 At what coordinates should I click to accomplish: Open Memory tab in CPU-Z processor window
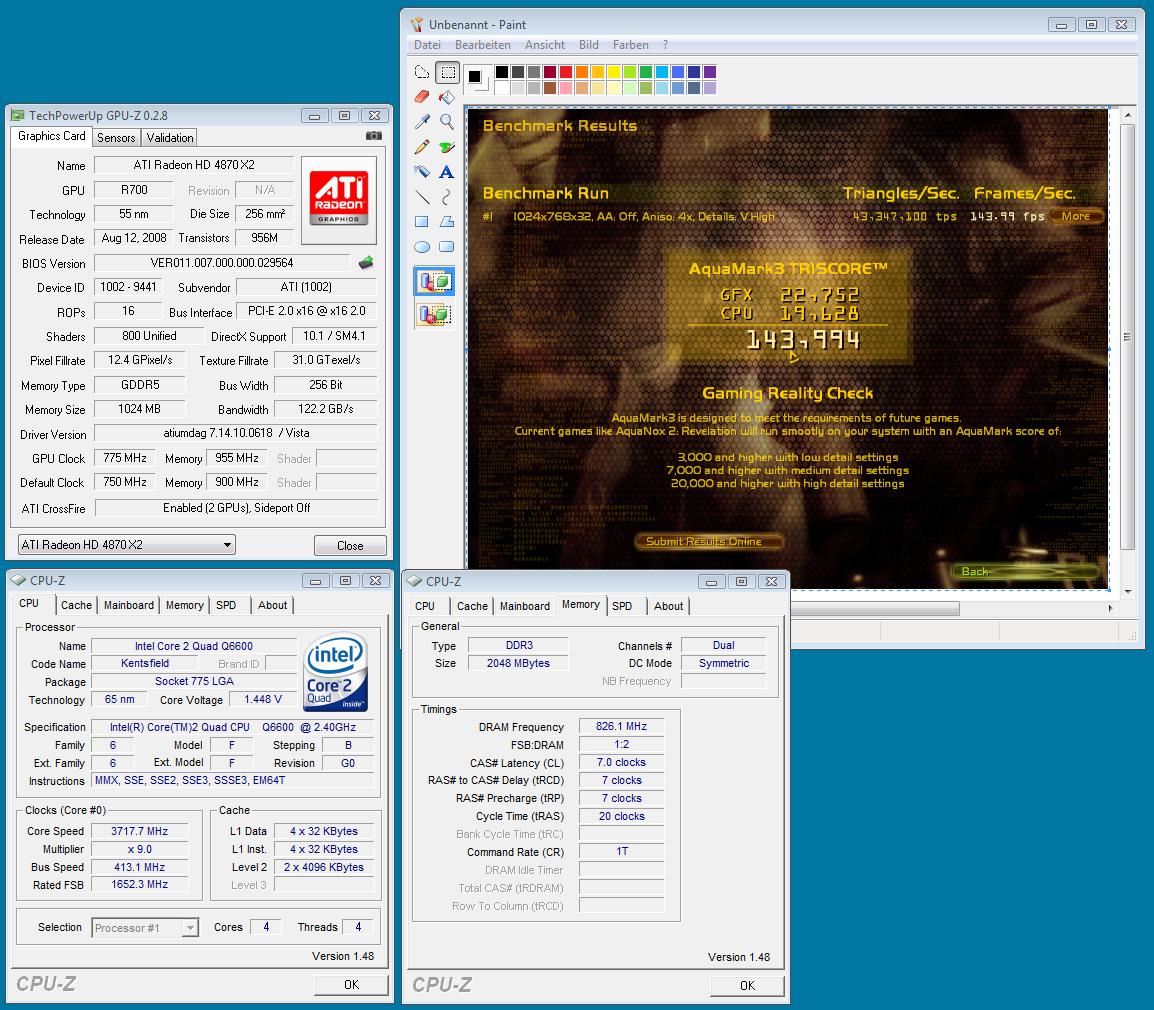click(x=185, y=605)
